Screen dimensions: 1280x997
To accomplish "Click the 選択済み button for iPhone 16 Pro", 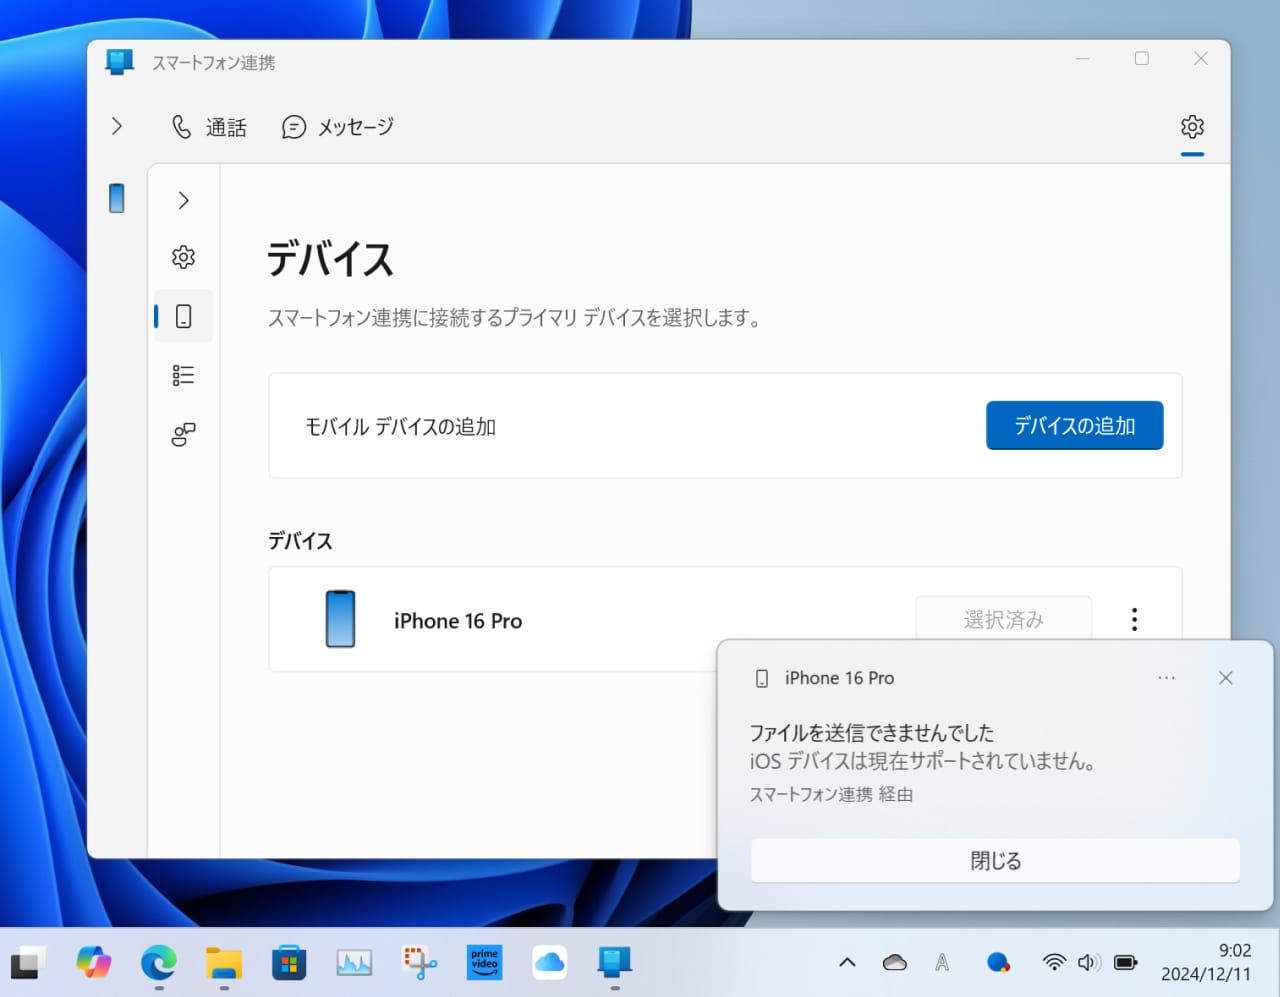I will [x=1003, y=620].
